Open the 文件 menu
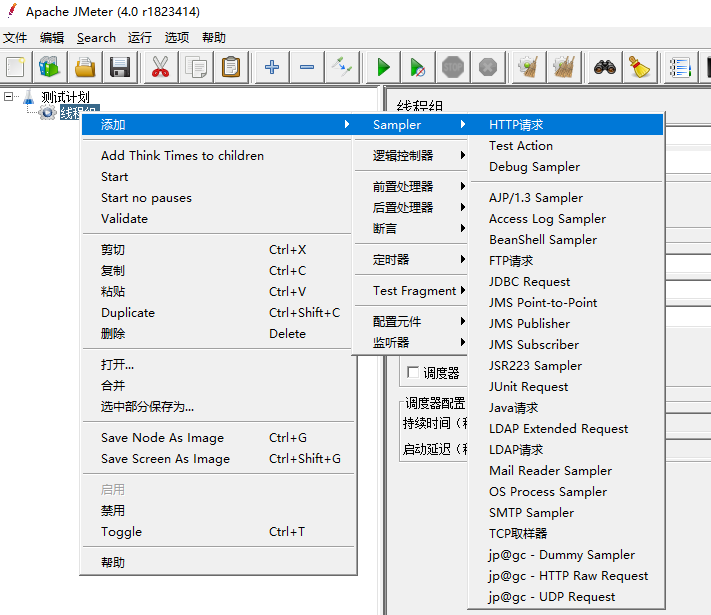This screenshot has width=711, height=615. click(x=15, y=38)
